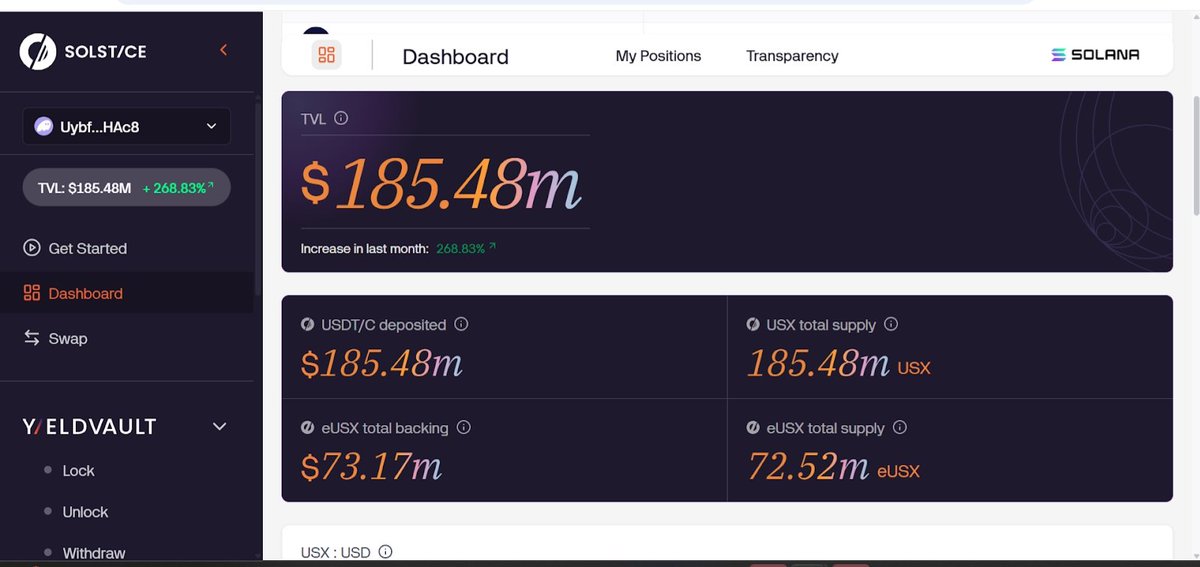
Task: Click the info icon beside USX total supply
Action: tap(891, 324)
